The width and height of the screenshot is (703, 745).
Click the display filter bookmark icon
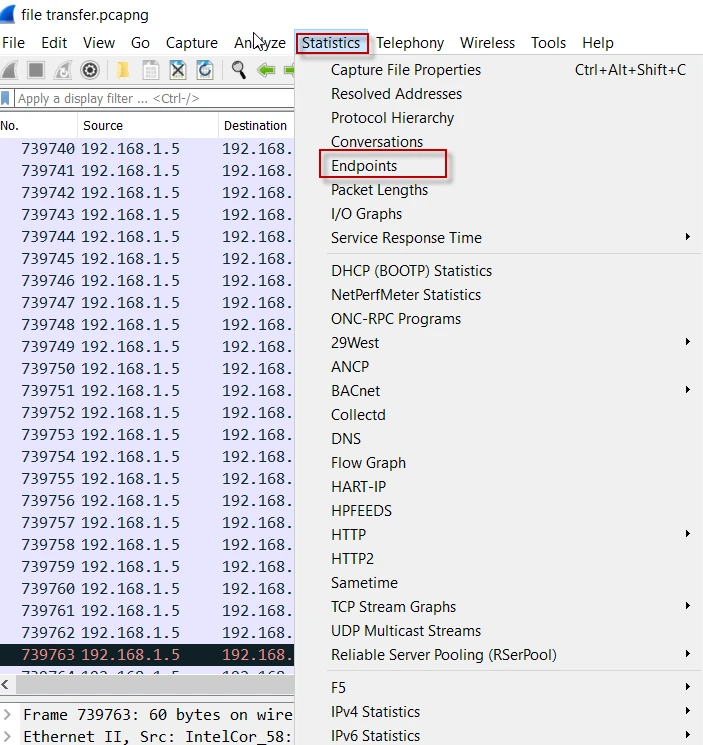click(x=7, y=98)
